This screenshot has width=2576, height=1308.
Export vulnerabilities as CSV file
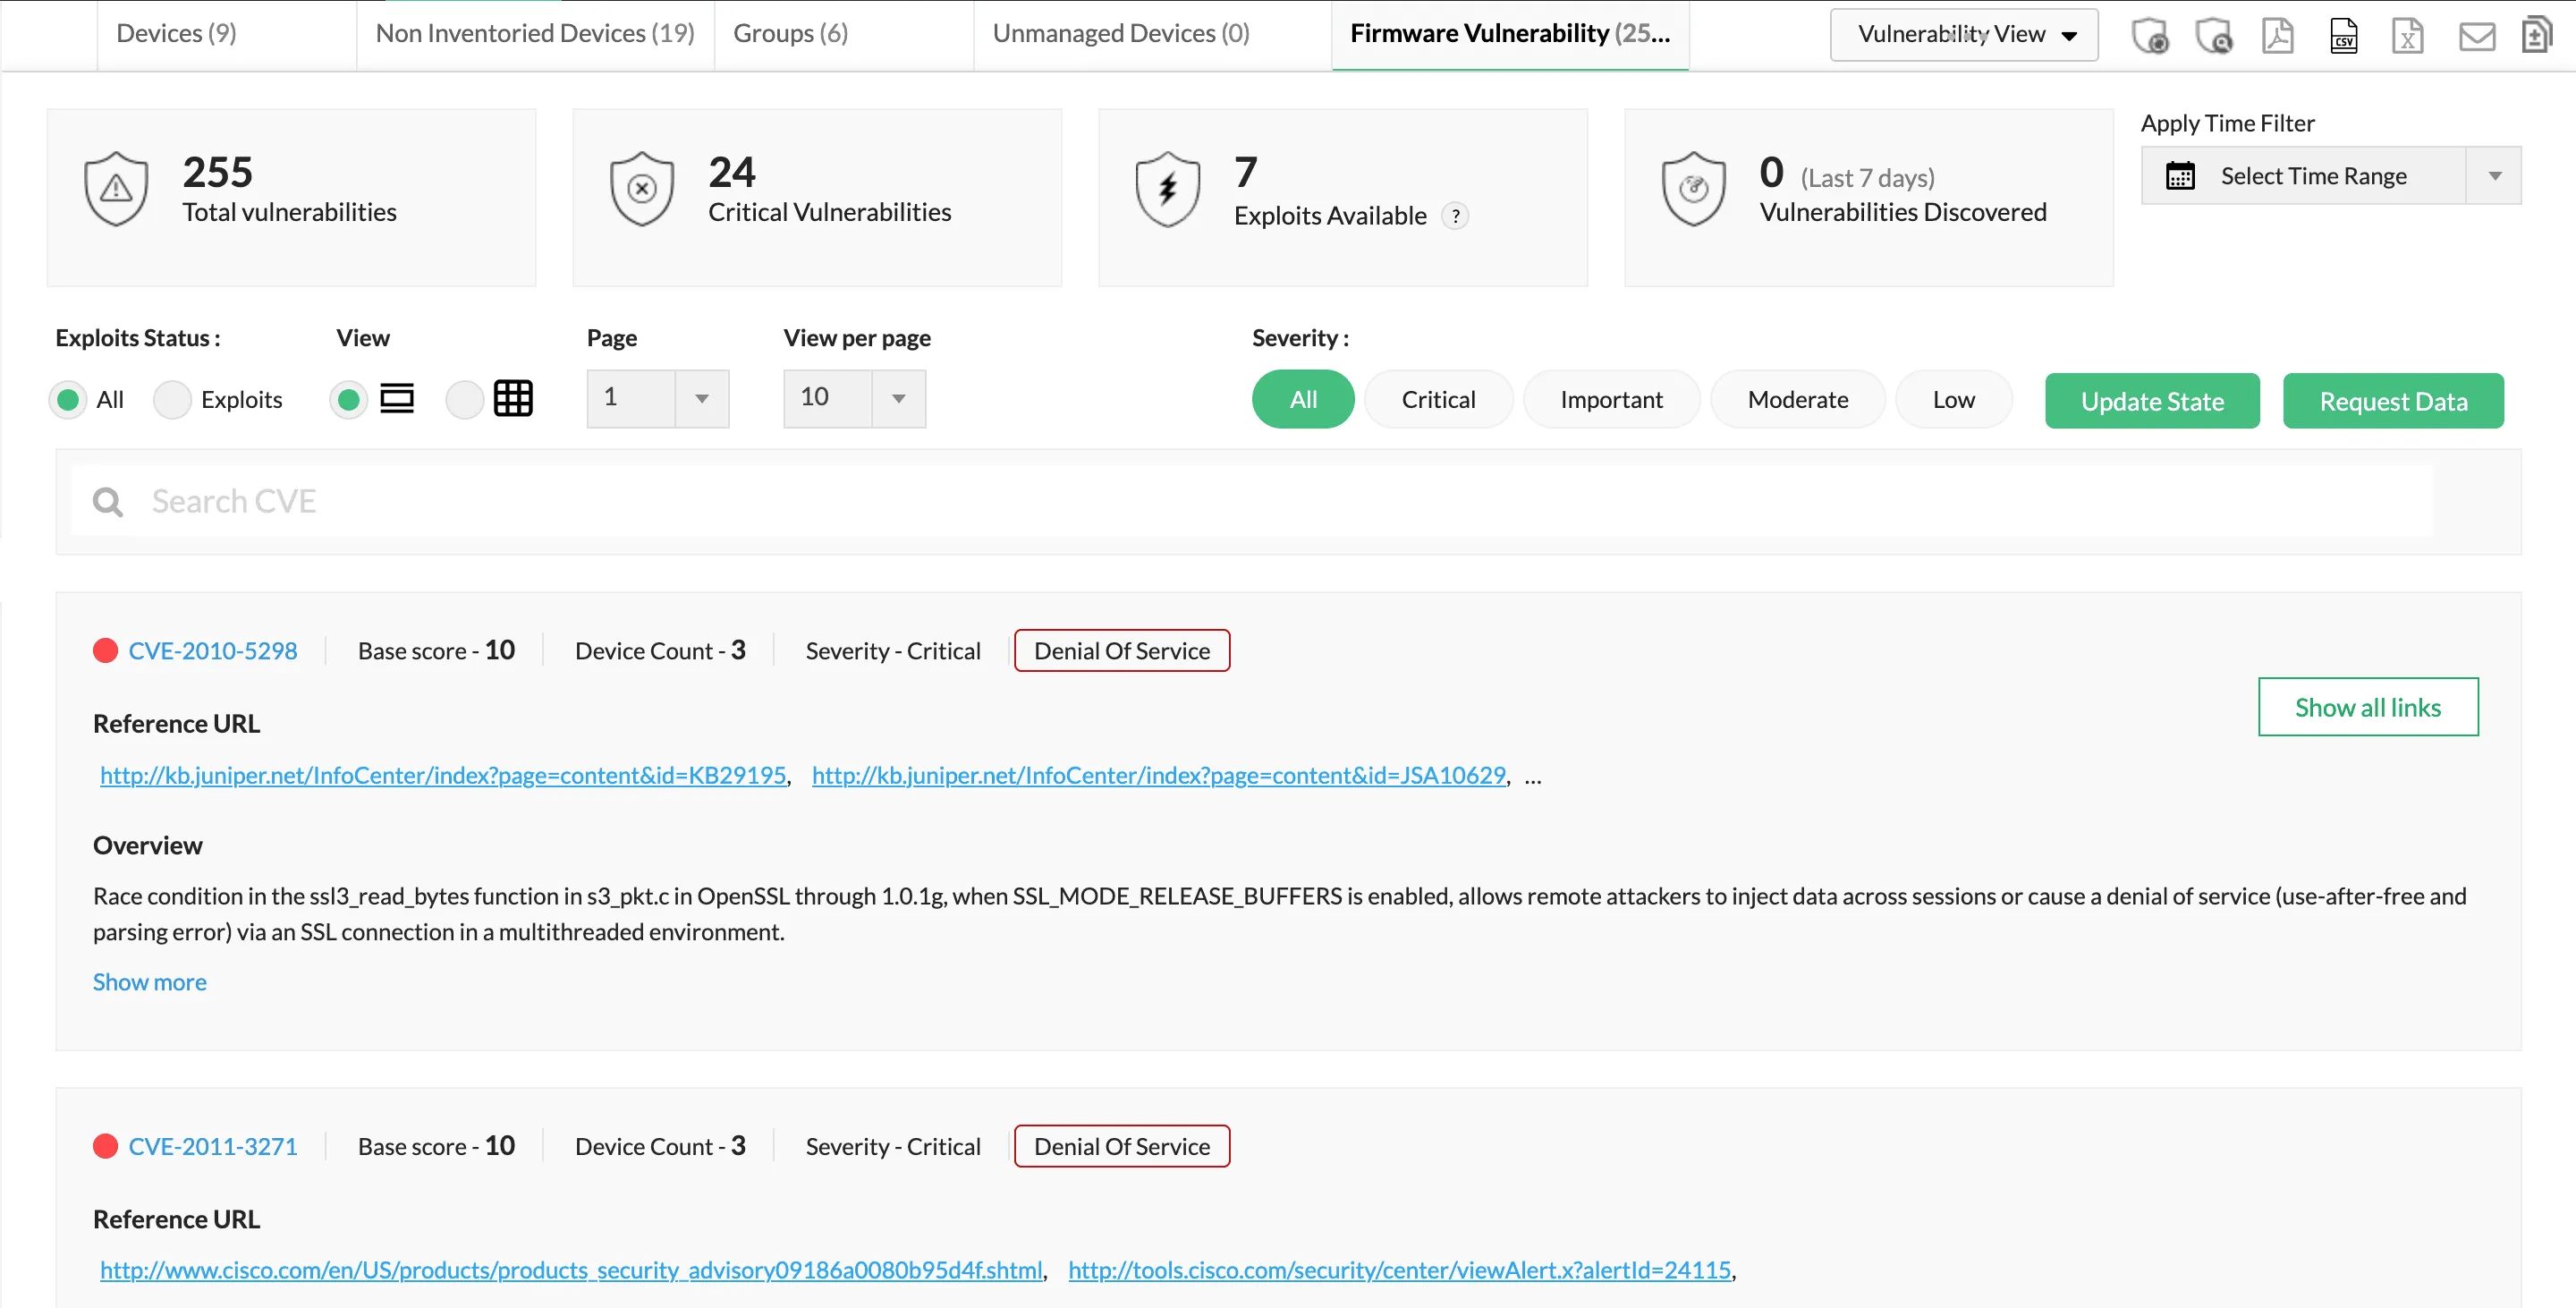coord(2343,36)
